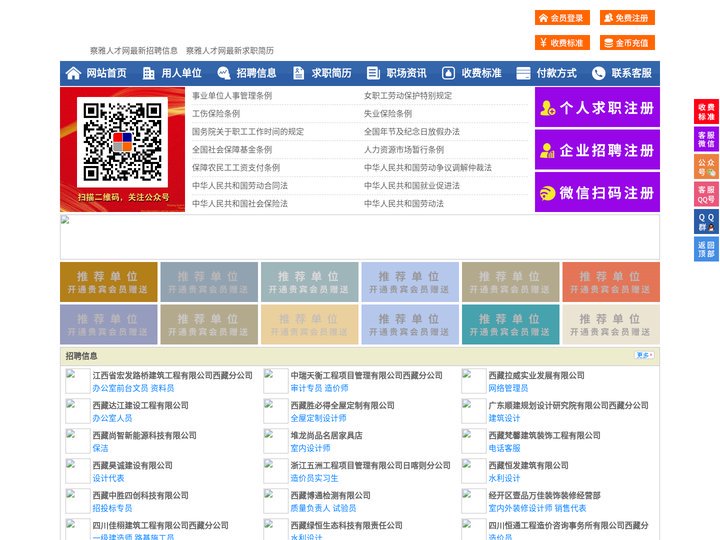Open the 免费注册 orange button

627,18
